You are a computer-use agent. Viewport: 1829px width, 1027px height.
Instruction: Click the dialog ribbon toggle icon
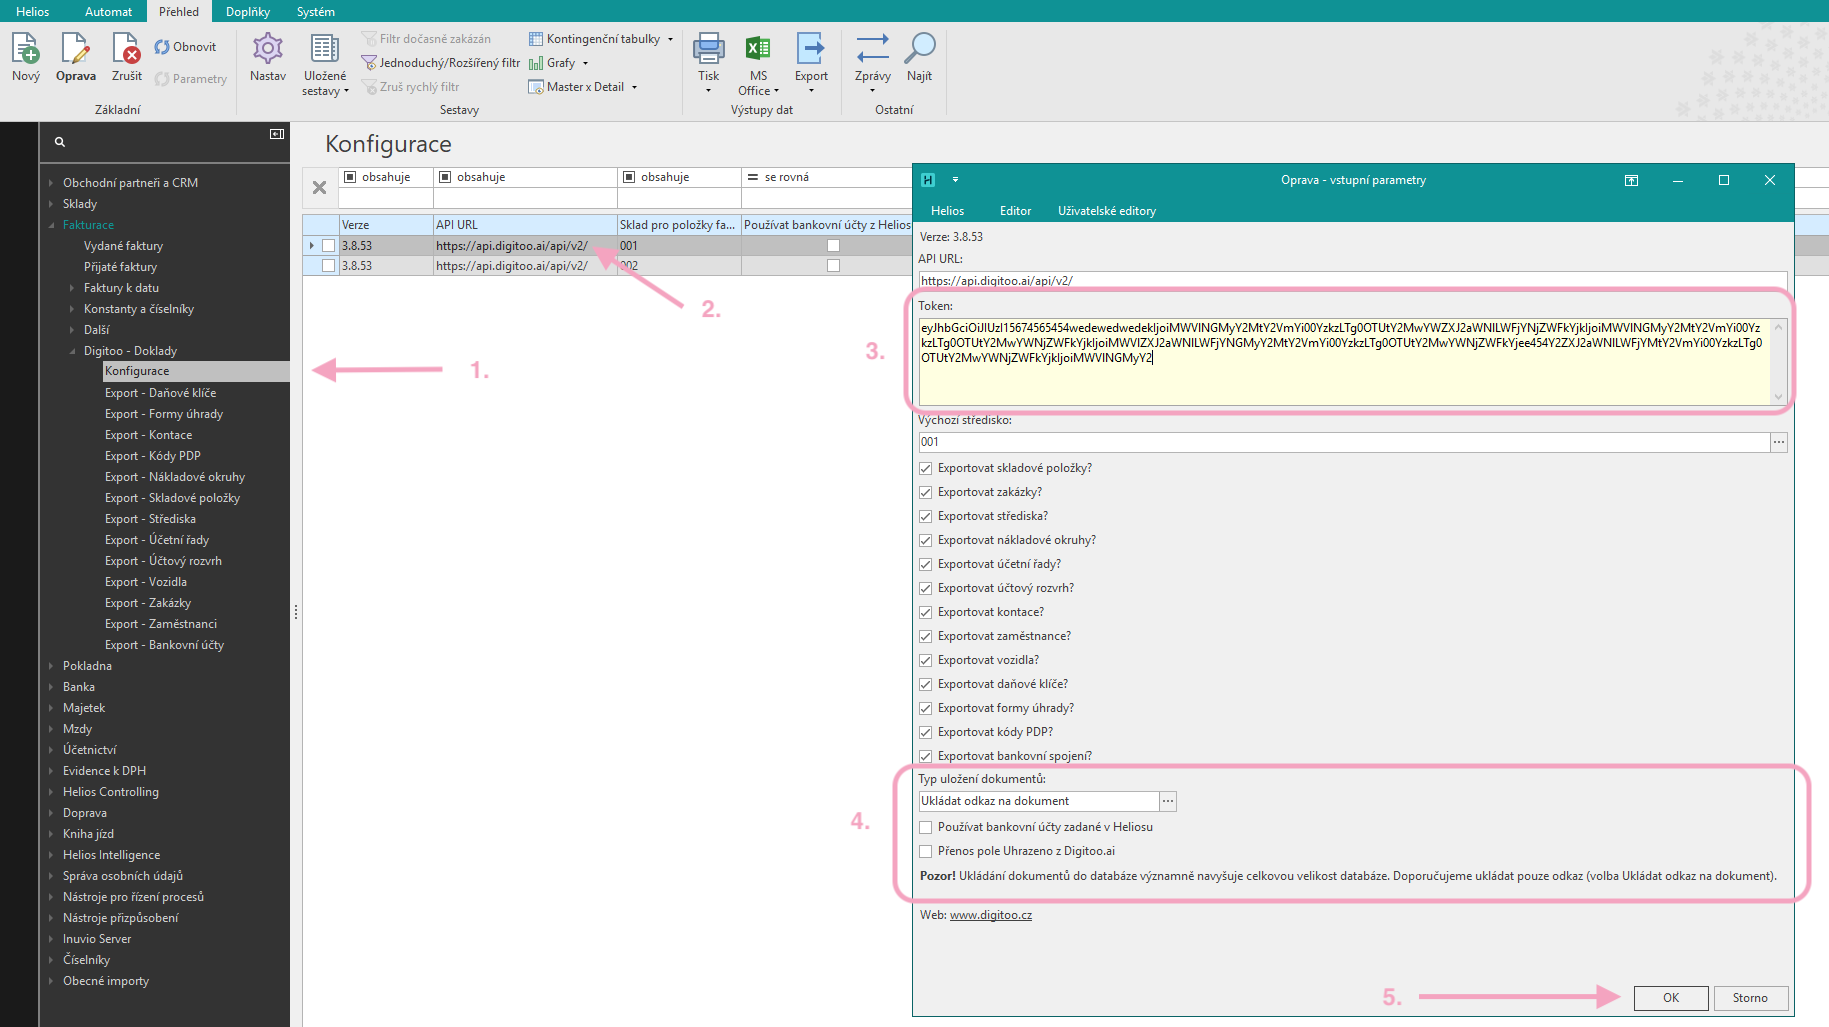(1631, 180)
